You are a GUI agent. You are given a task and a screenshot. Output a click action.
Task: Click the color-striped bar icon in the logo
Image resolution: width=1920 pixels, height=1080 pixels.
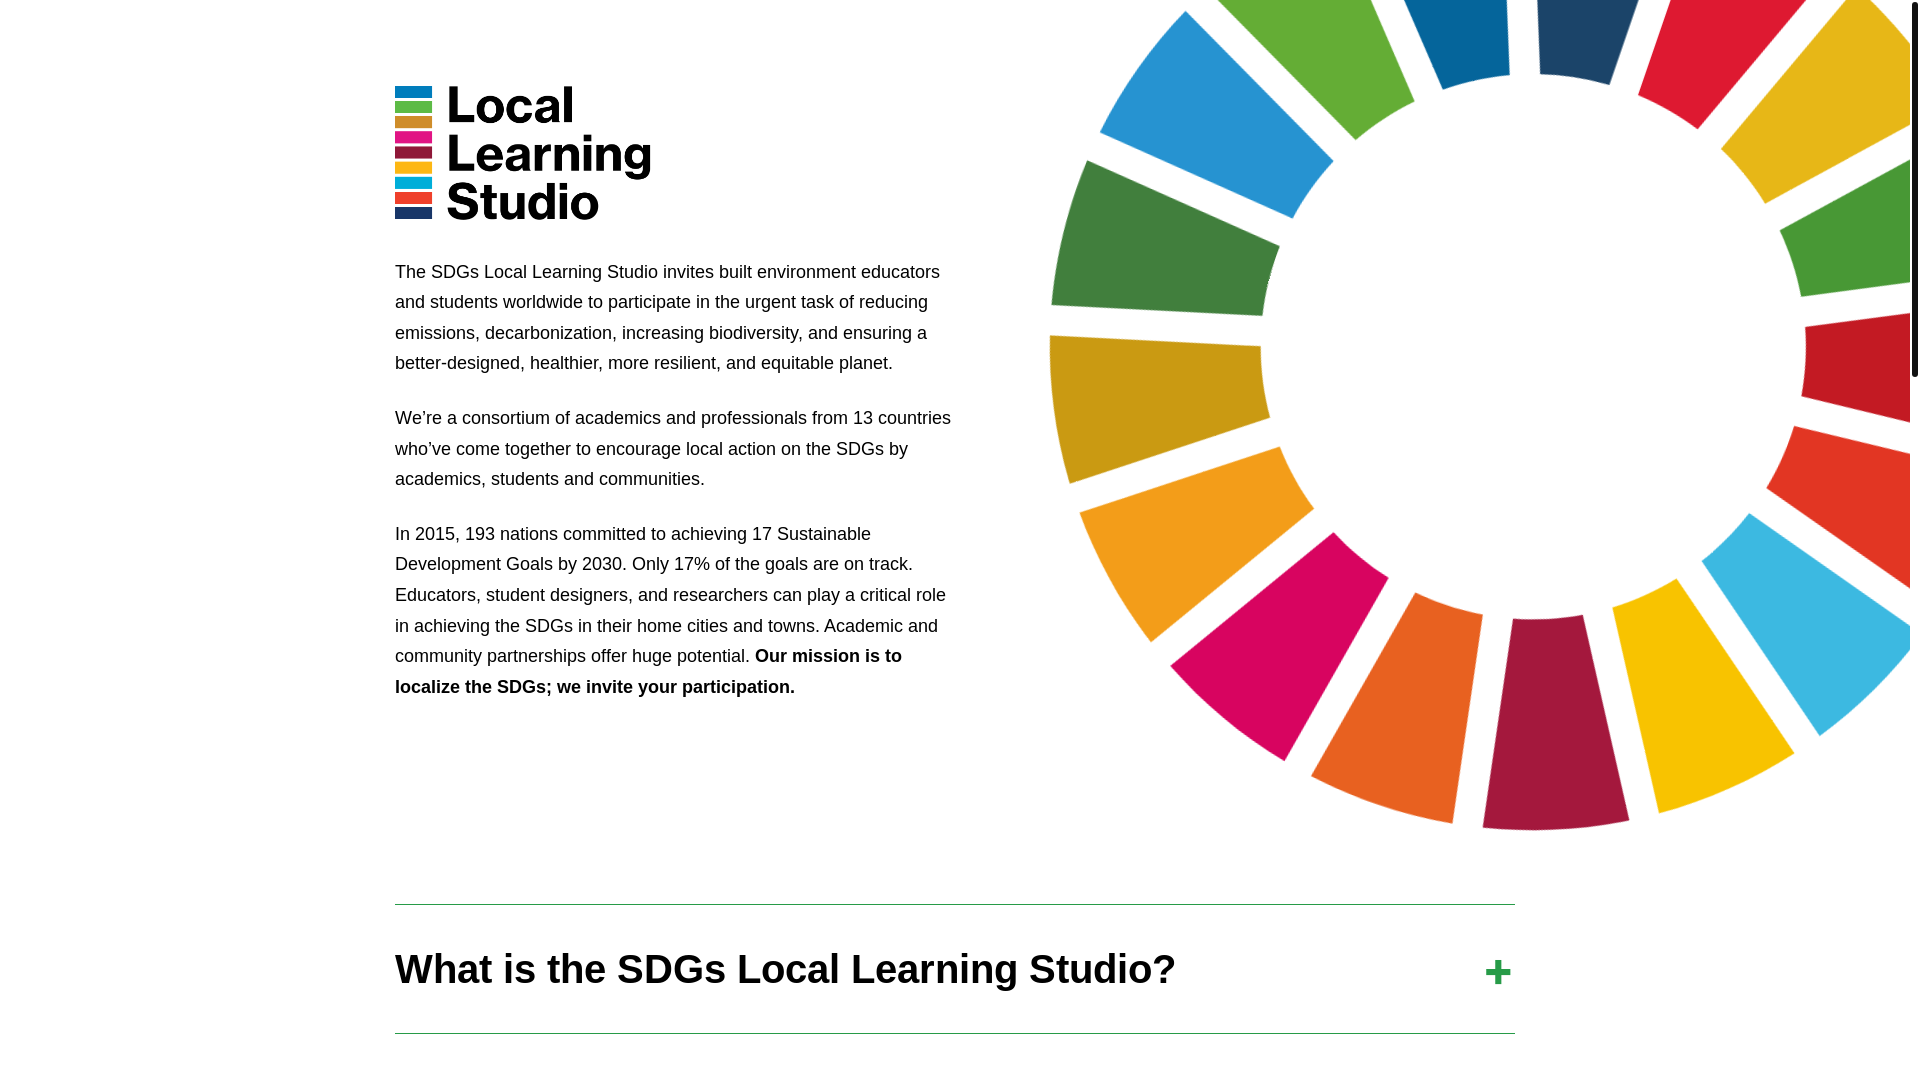tap(413, 153)
